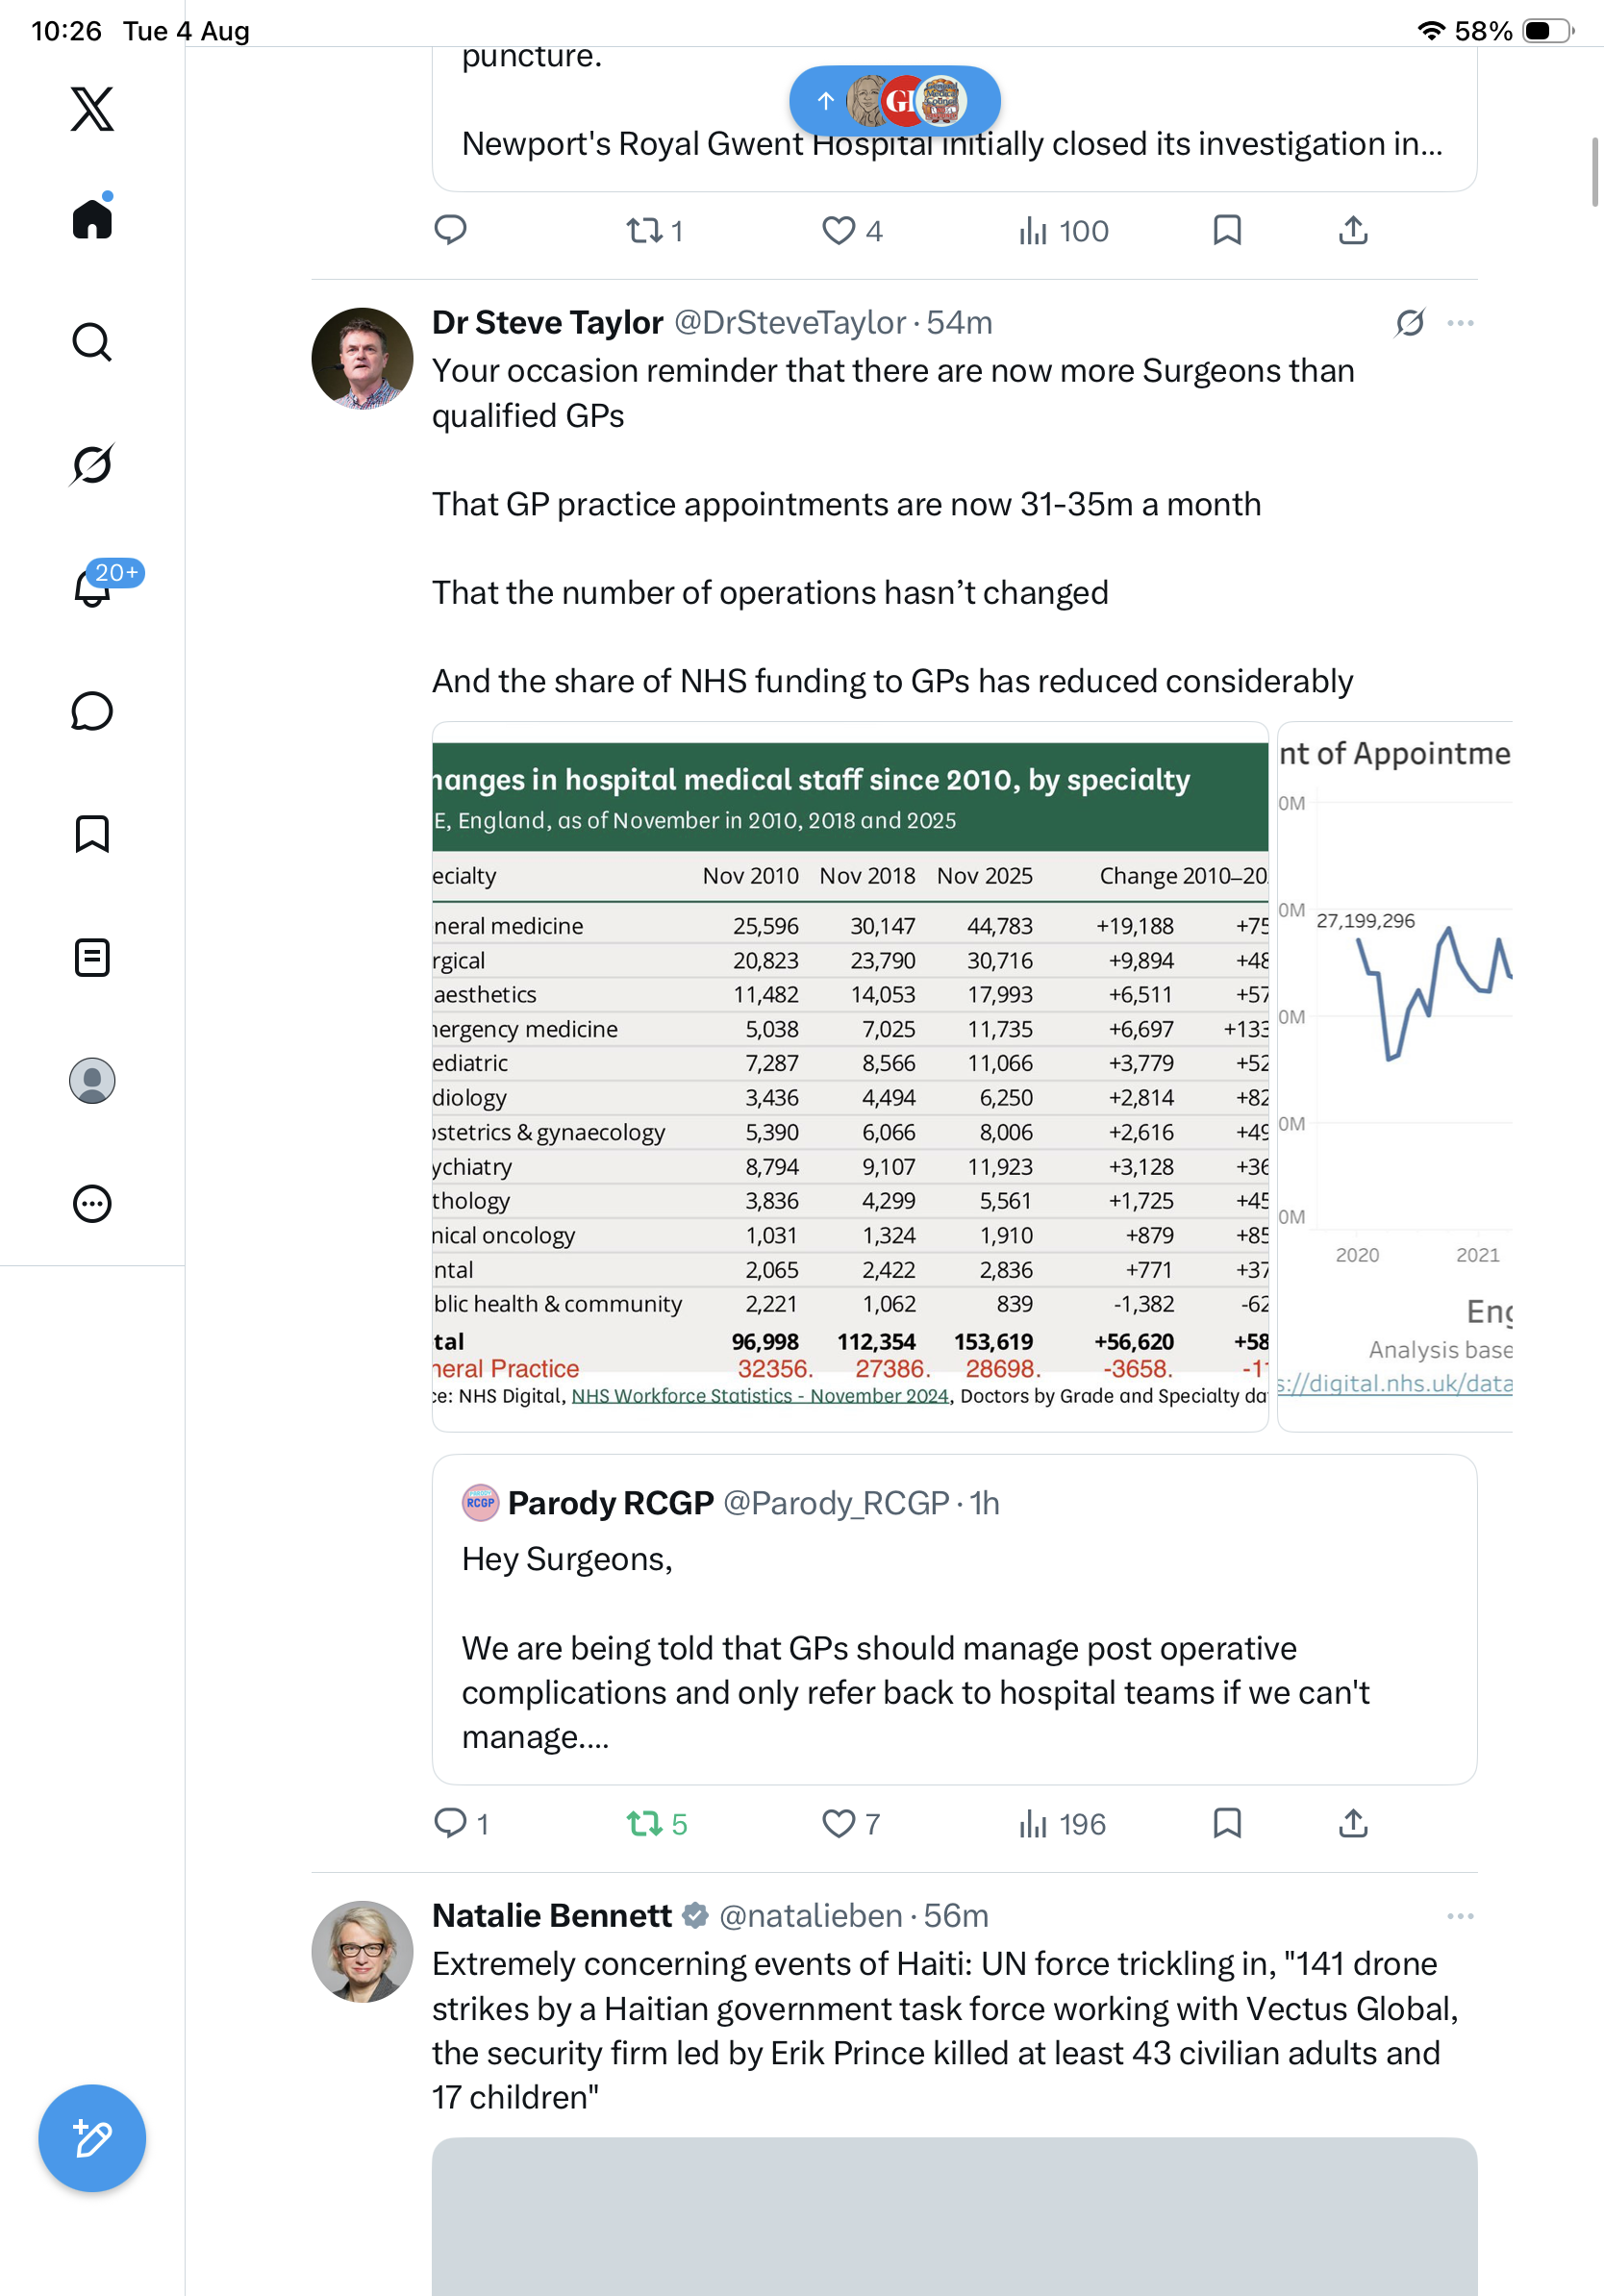Viewport: 1604px width, 2296px height.
Task: Open the Search magnifier in sidebar
Action: coord(92,342)
